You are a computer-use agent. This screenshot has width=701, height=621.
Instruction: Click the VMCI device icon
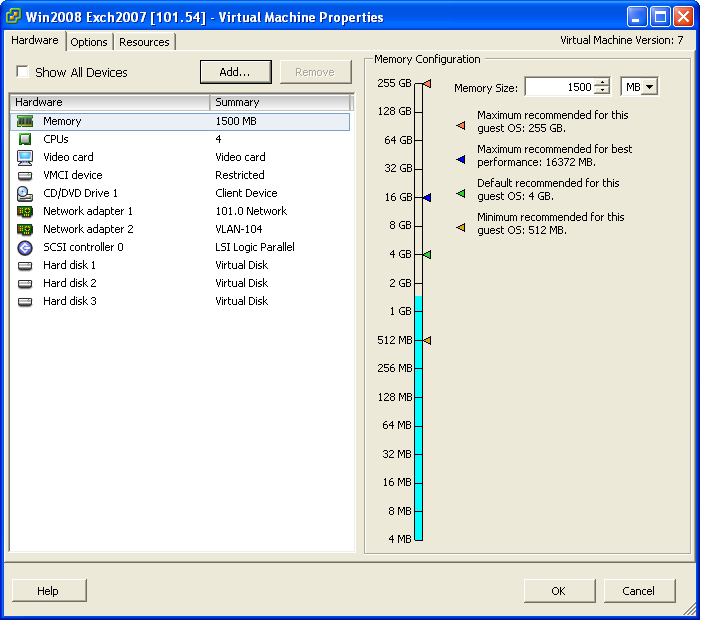pyautogui.click(x=25, y=175)
